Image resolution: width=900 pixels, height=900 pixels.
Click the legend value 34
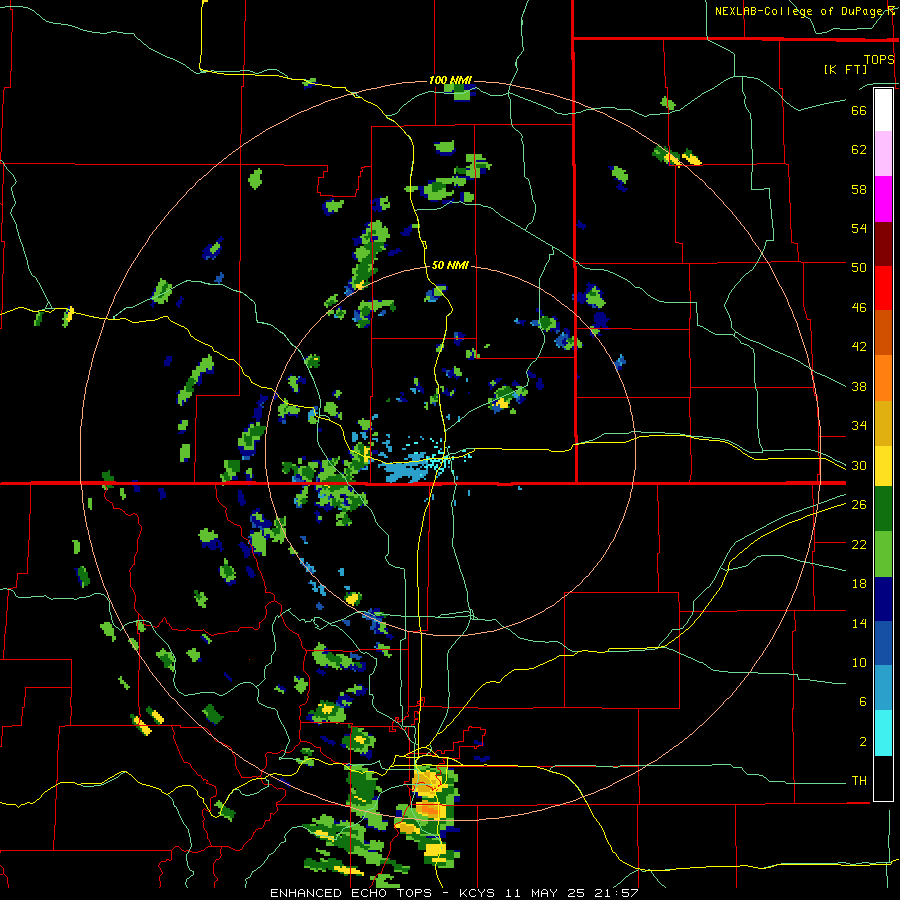pyautogui.click(x=859, y=425)
